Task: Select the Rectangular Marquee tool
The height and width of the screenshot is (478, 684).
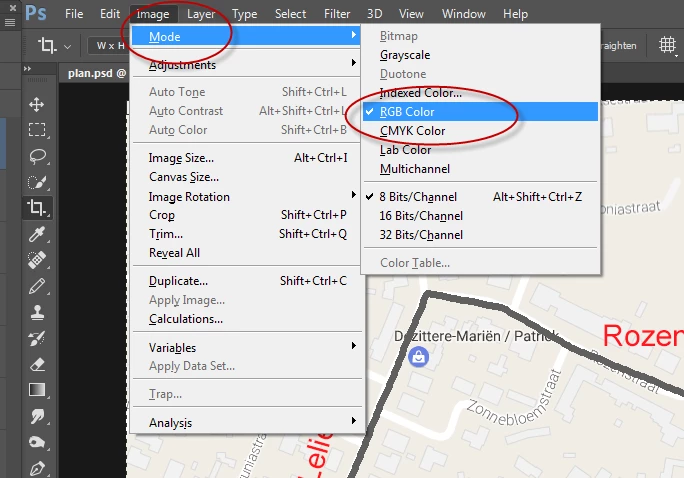Action: click(x=37, y=130)
